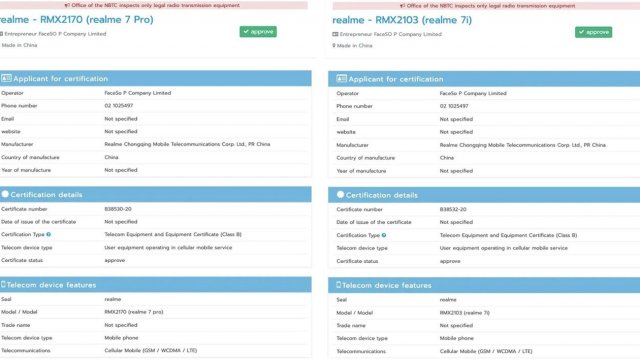Image resolution: width=640 pixels, height=360 pixels.
Task: Click the Manufacturer value in realme 7i panel
Action: (523, 145)
